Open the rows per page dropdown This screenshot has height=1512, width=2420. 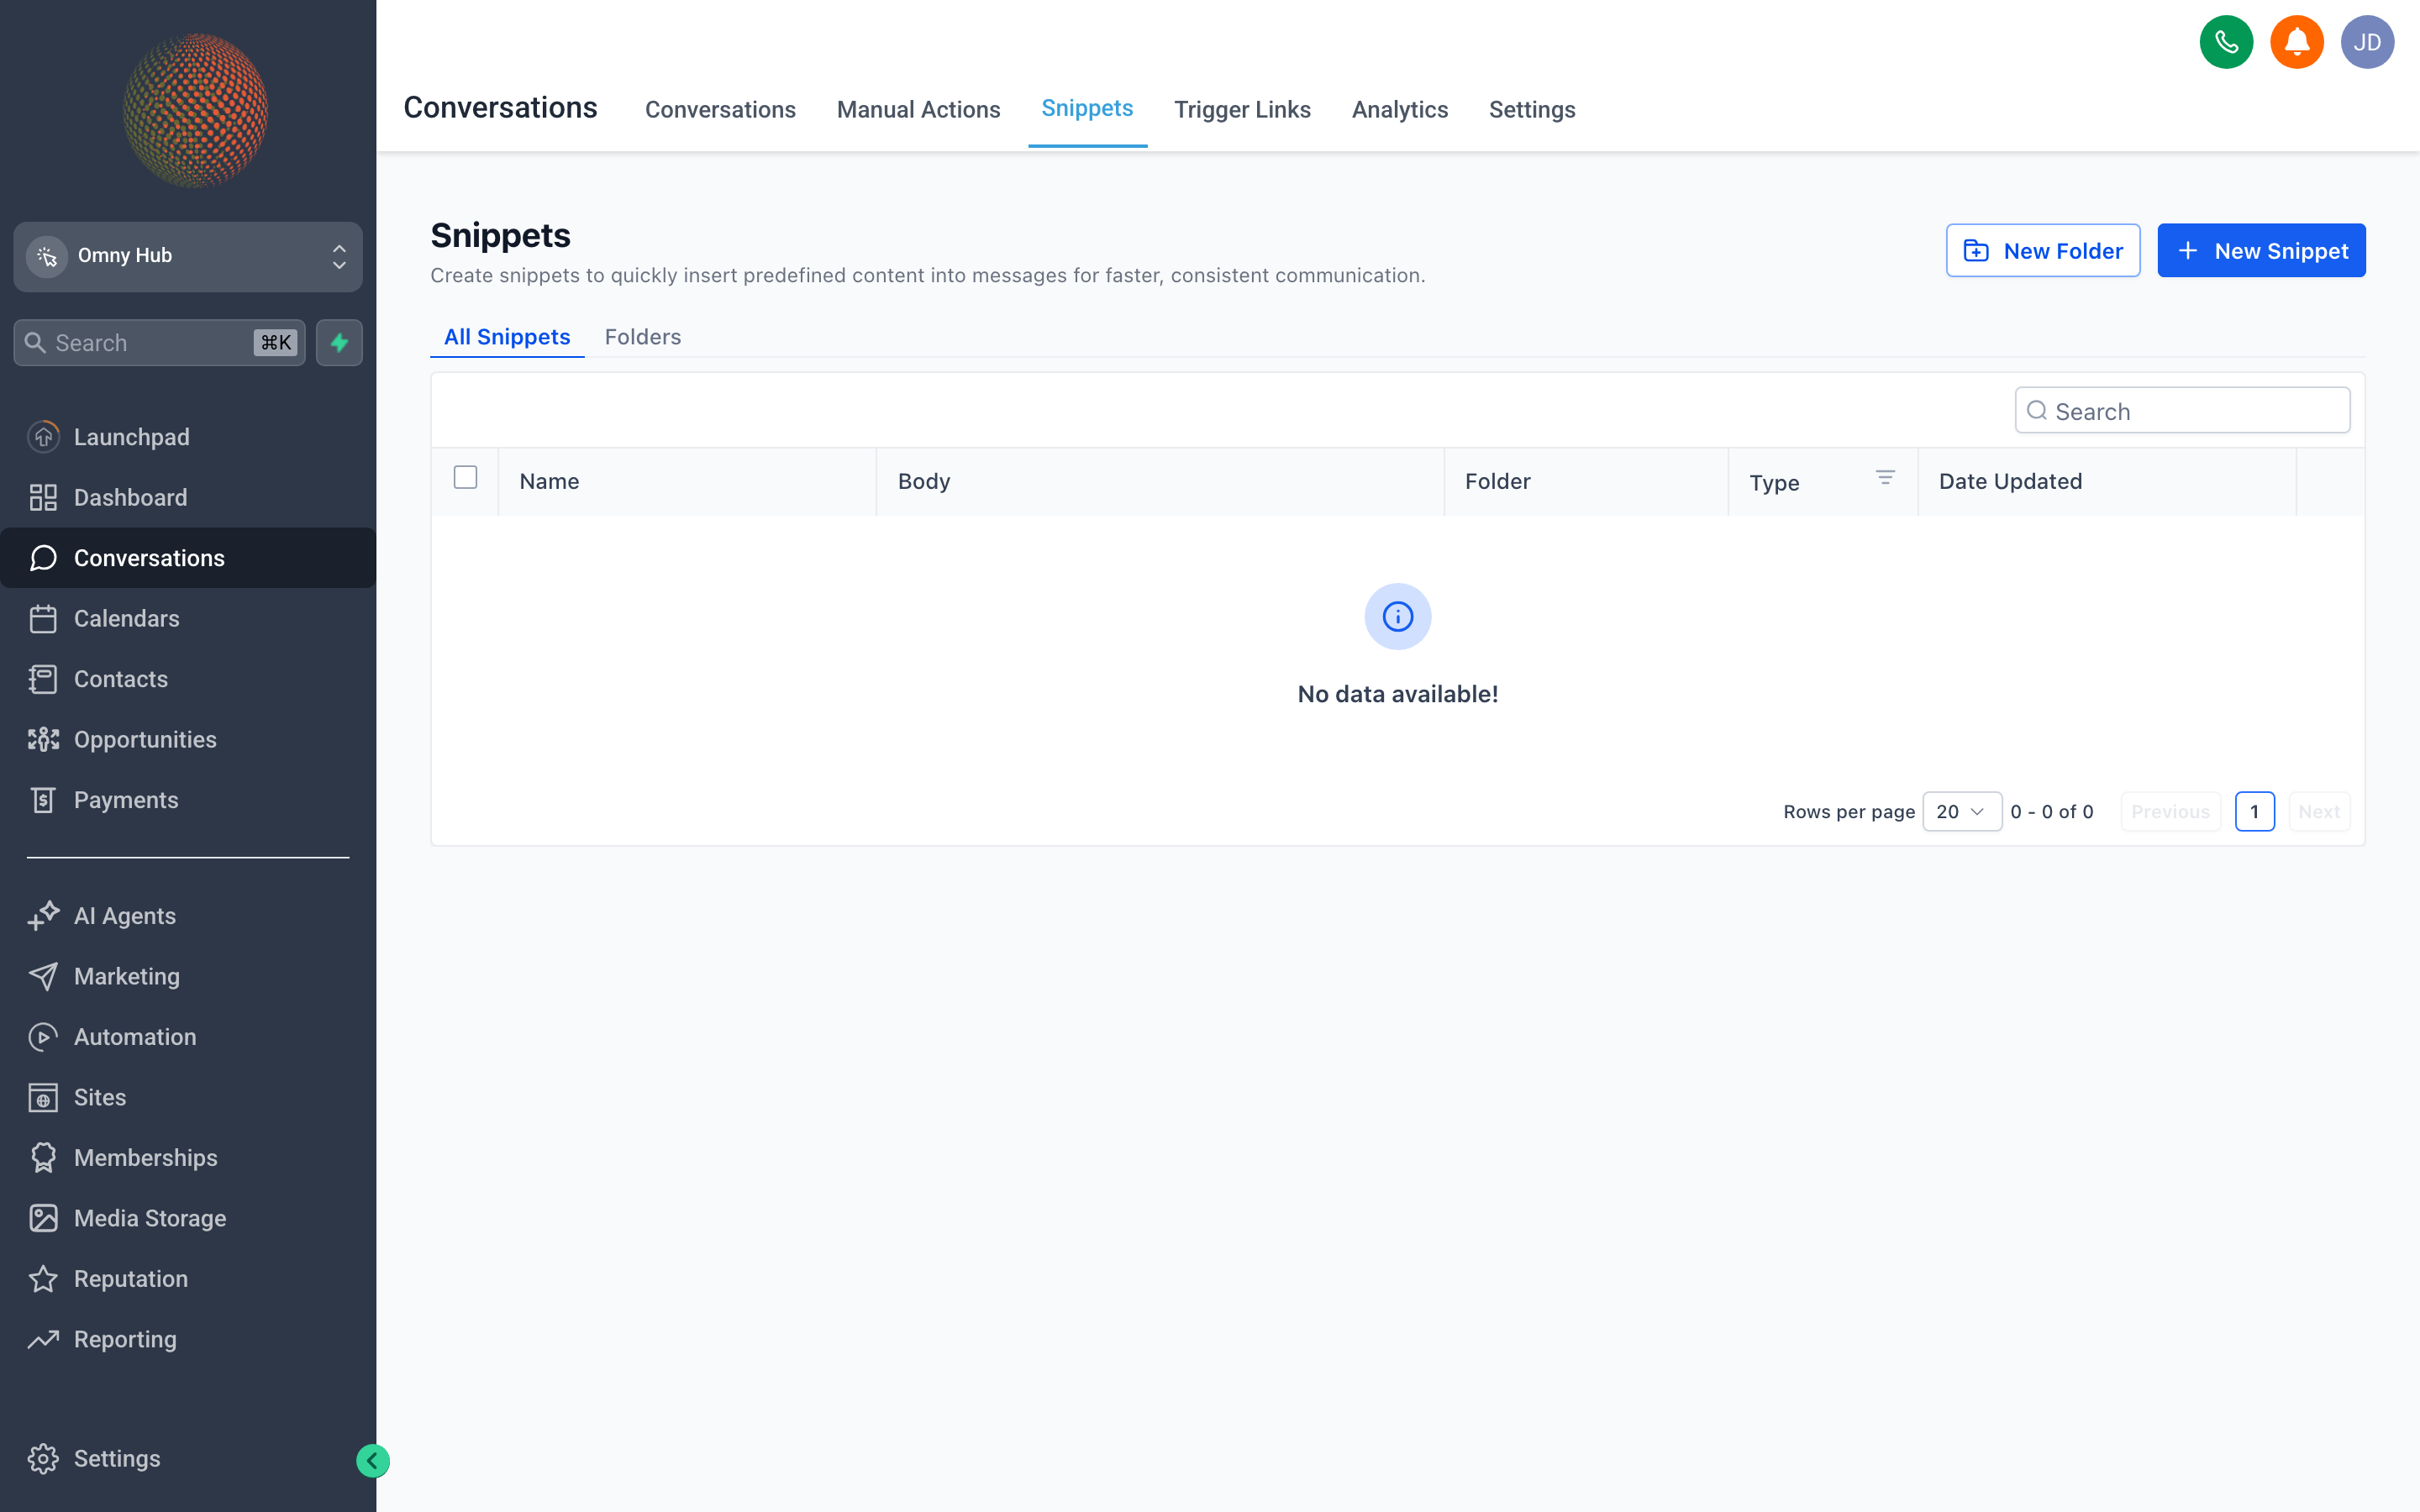tap(1961, 811)
